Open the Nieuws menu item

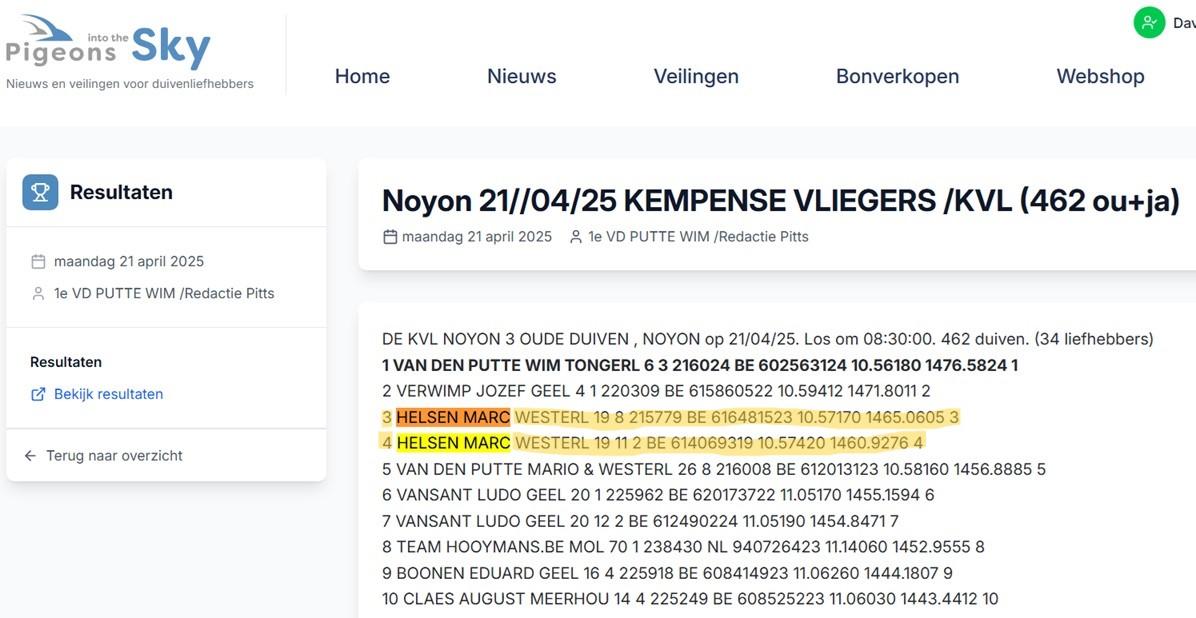click(521, 75)
